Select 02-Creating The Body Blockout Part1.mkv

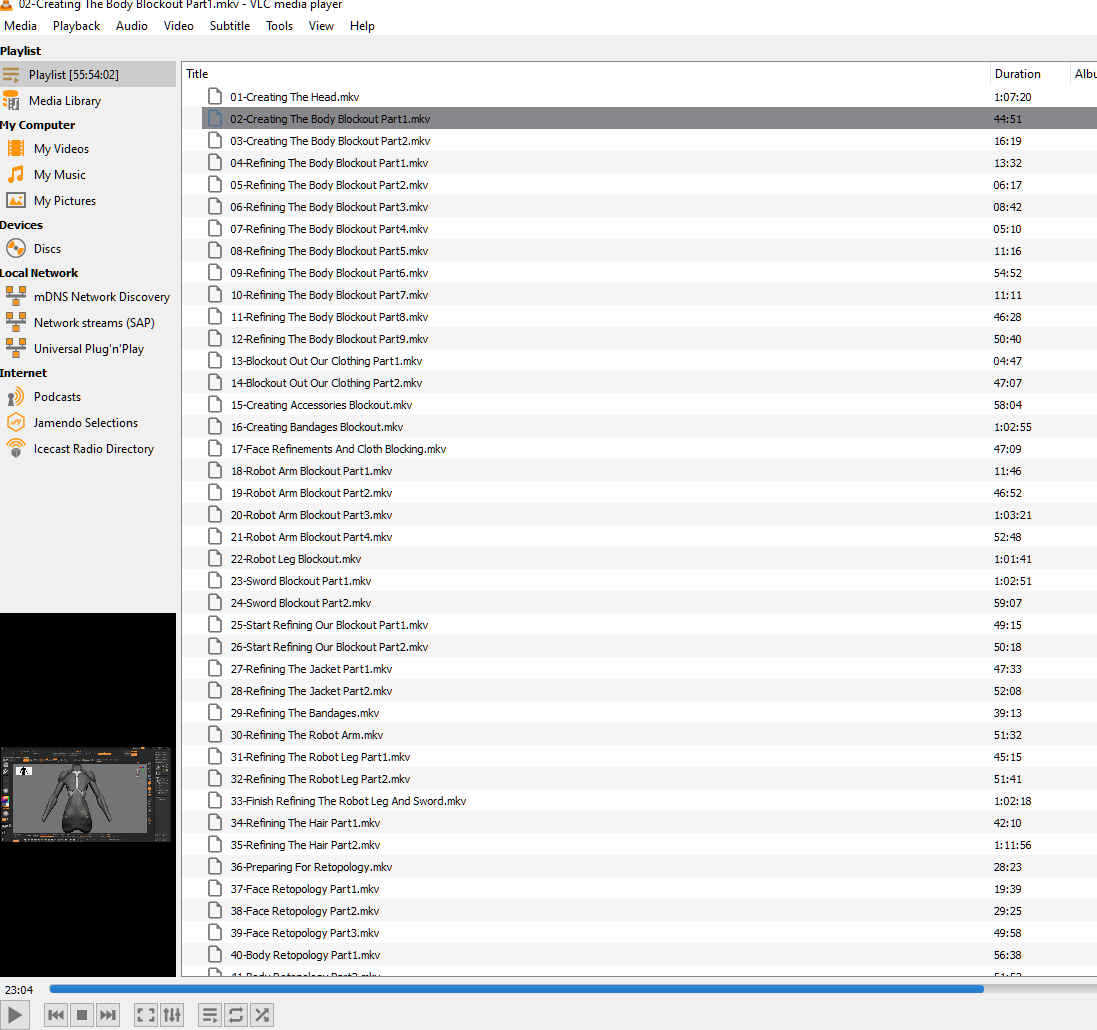(649, 119)
